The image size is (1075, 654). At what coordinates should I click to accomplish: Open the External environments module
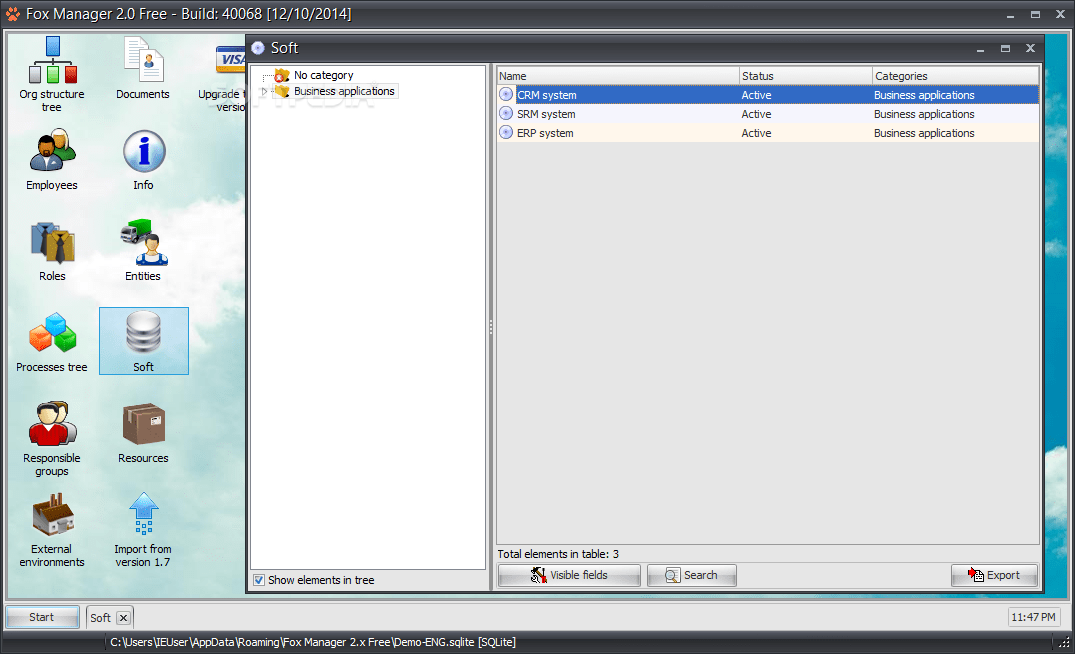click(52, 520)
